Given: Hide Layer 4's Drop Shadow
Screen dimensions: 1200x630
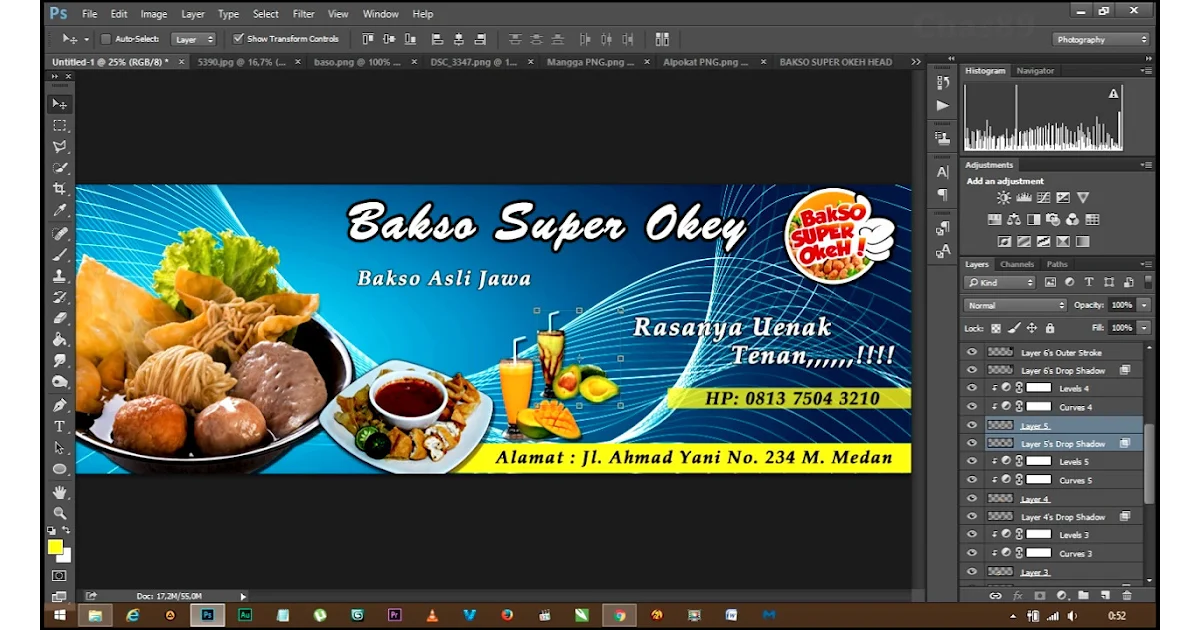Looking at the screenshot, I should click(x=971, y=517).
